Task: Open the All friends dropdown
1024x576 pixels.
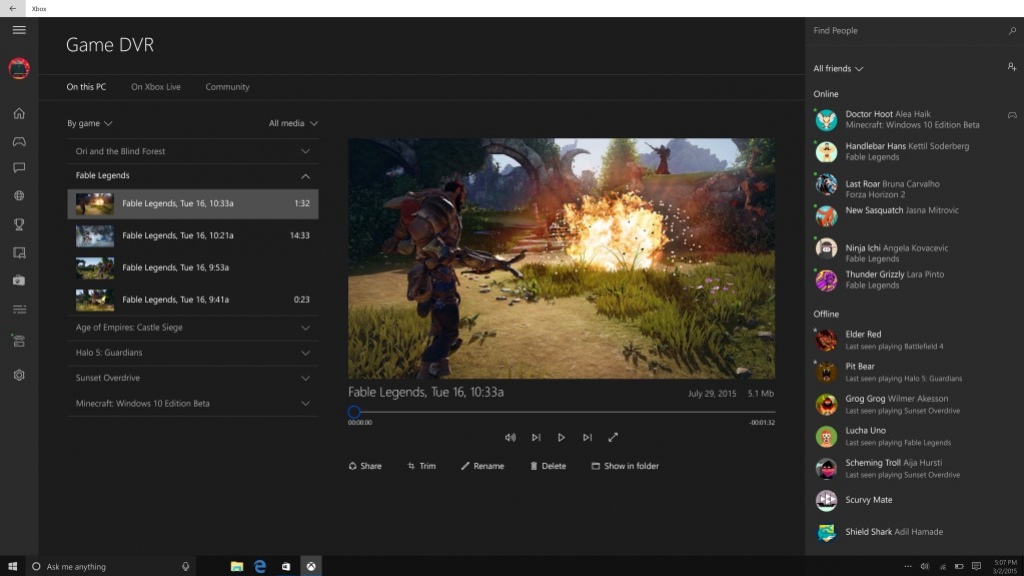Action: [x=839, y=68]
